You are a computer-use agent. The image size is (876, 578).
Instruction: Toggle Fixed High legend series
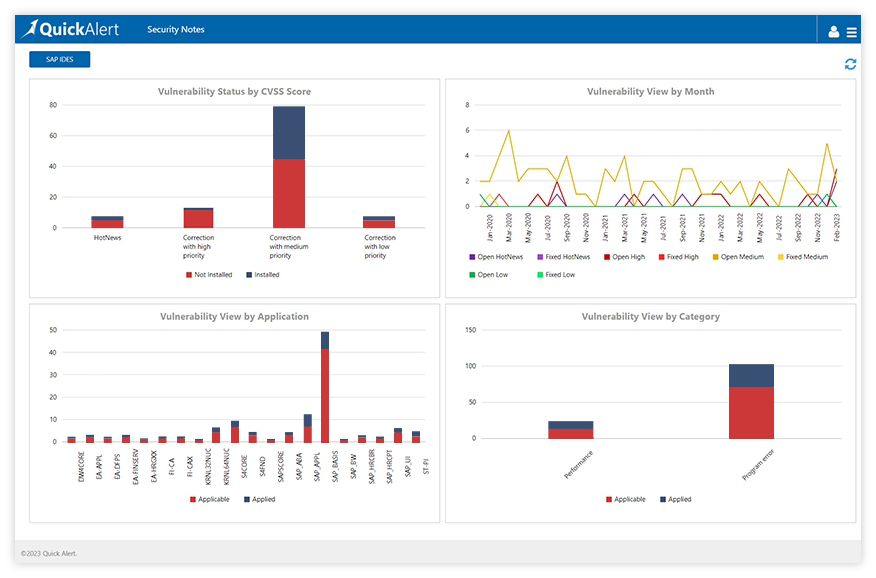tap(679, 257)
